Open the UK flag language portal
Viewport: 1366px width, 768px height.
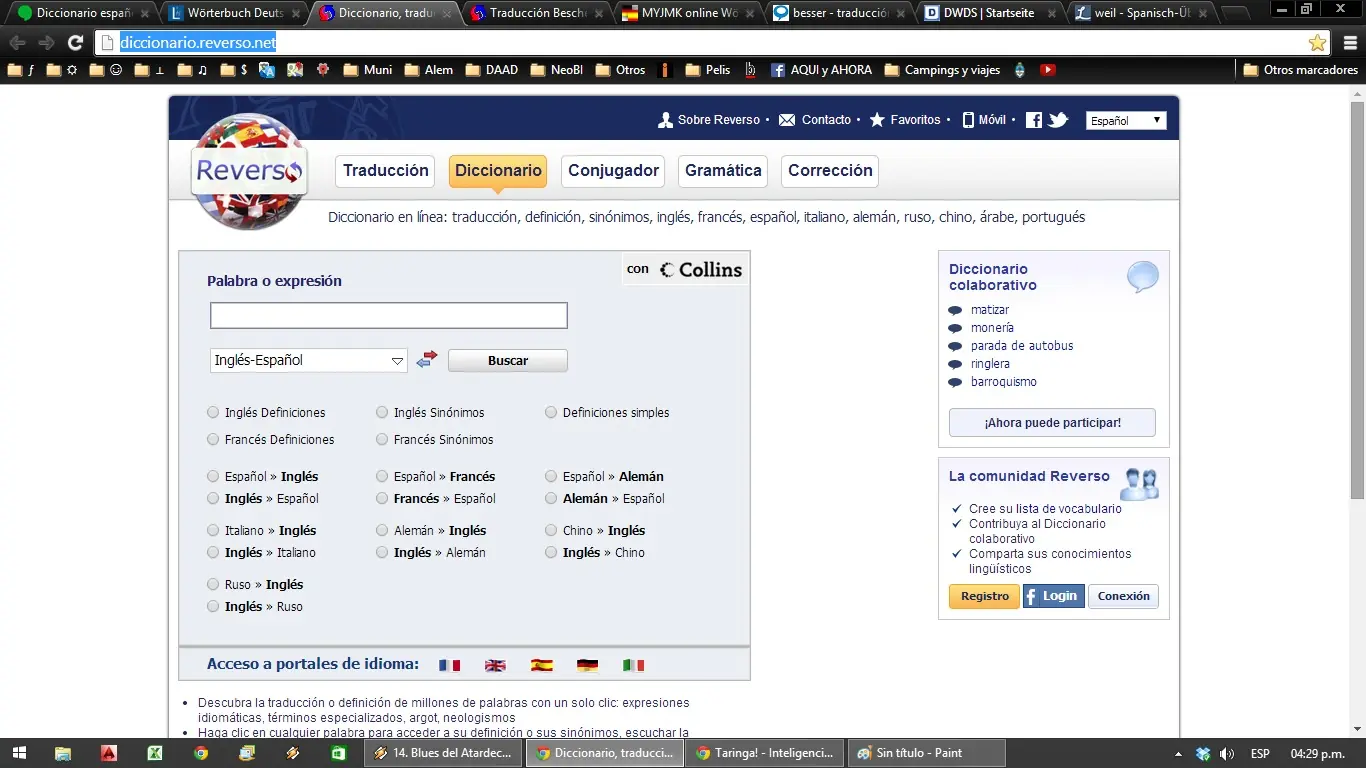[x=495, y=665]
